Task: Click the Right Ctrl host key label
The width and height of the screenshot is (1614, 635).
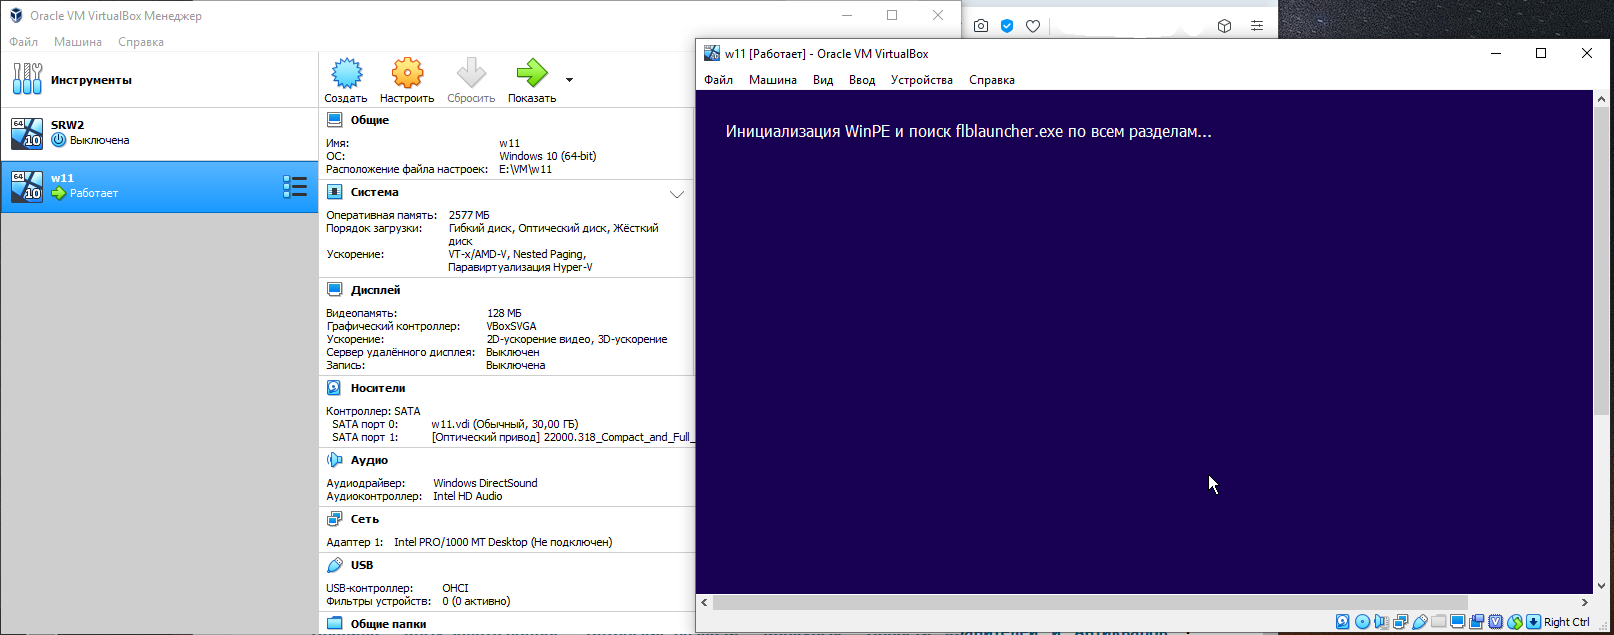Action: pyautogui.click(x=1567, y=622)
